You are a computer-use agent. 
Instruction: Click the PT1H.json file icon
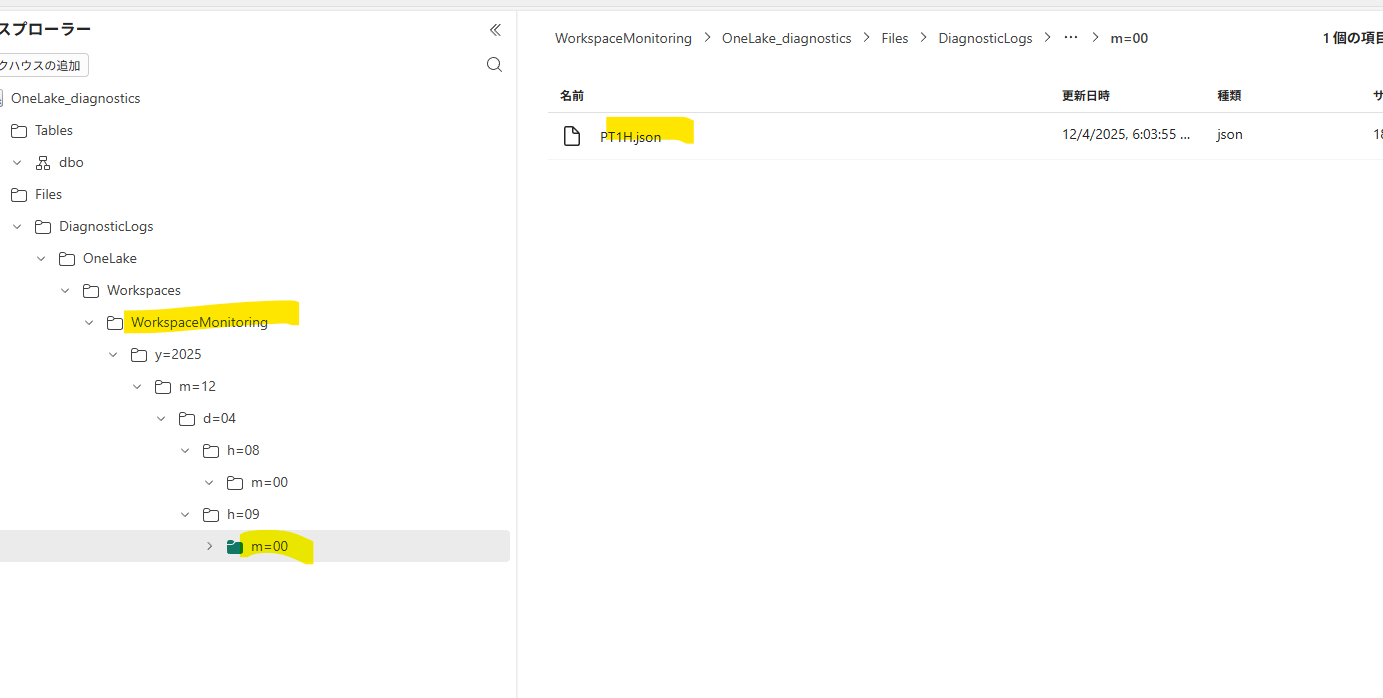pyautogui.click(x=572, y=136)
